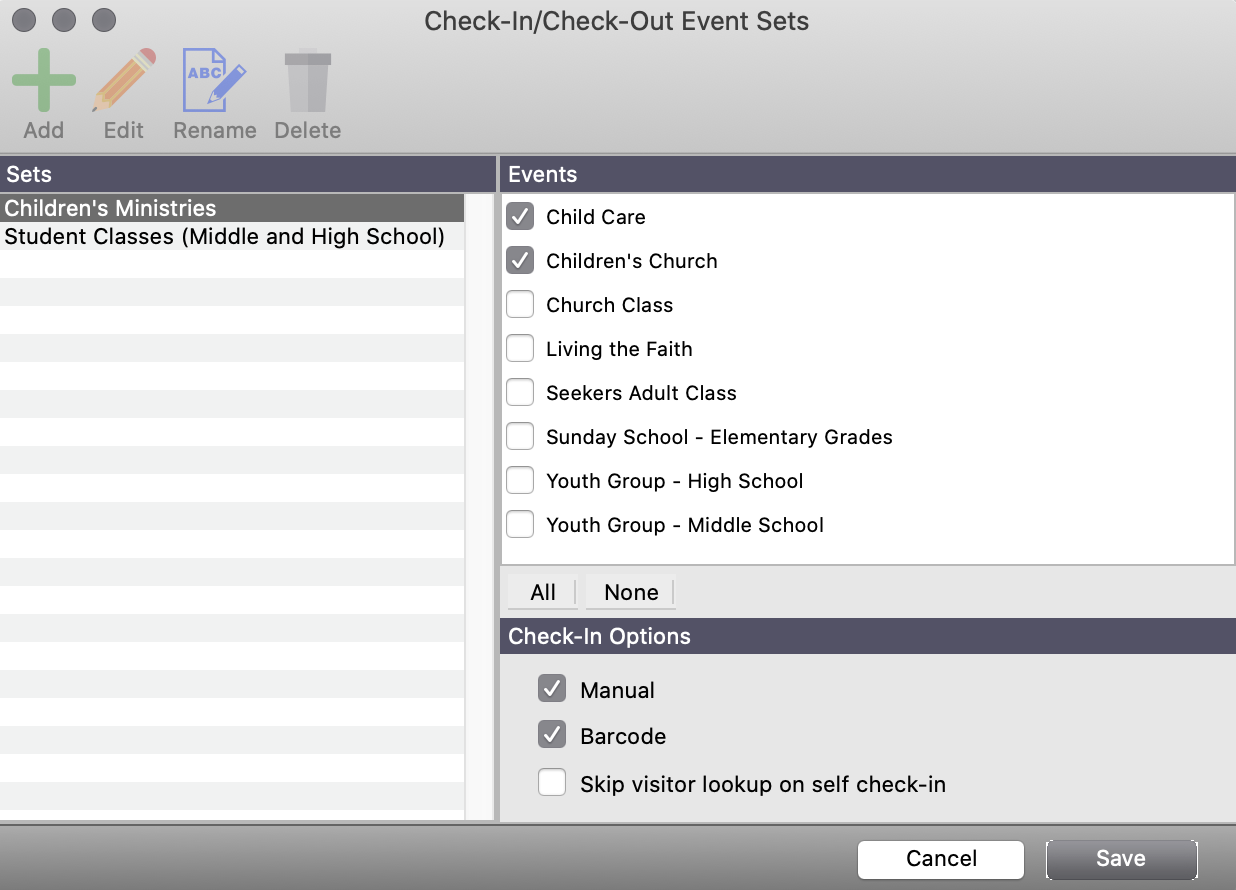Disable the Barcode check-in option
1236x890 pixels.
tap(552, 735)
